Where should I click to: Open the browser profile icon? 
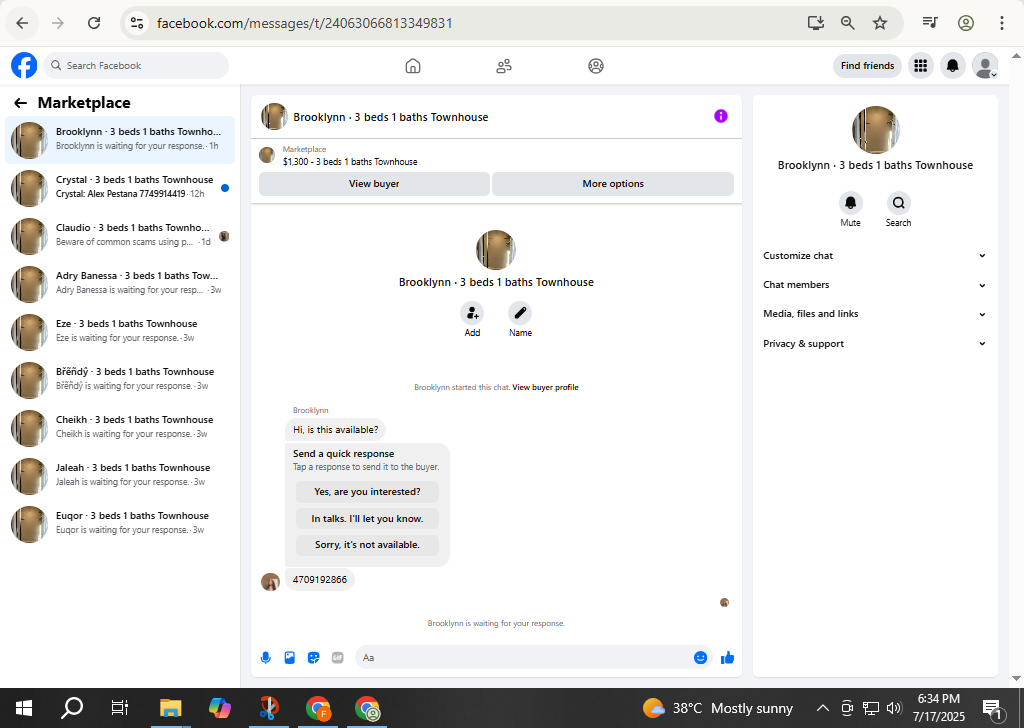[x=966, y=23]
